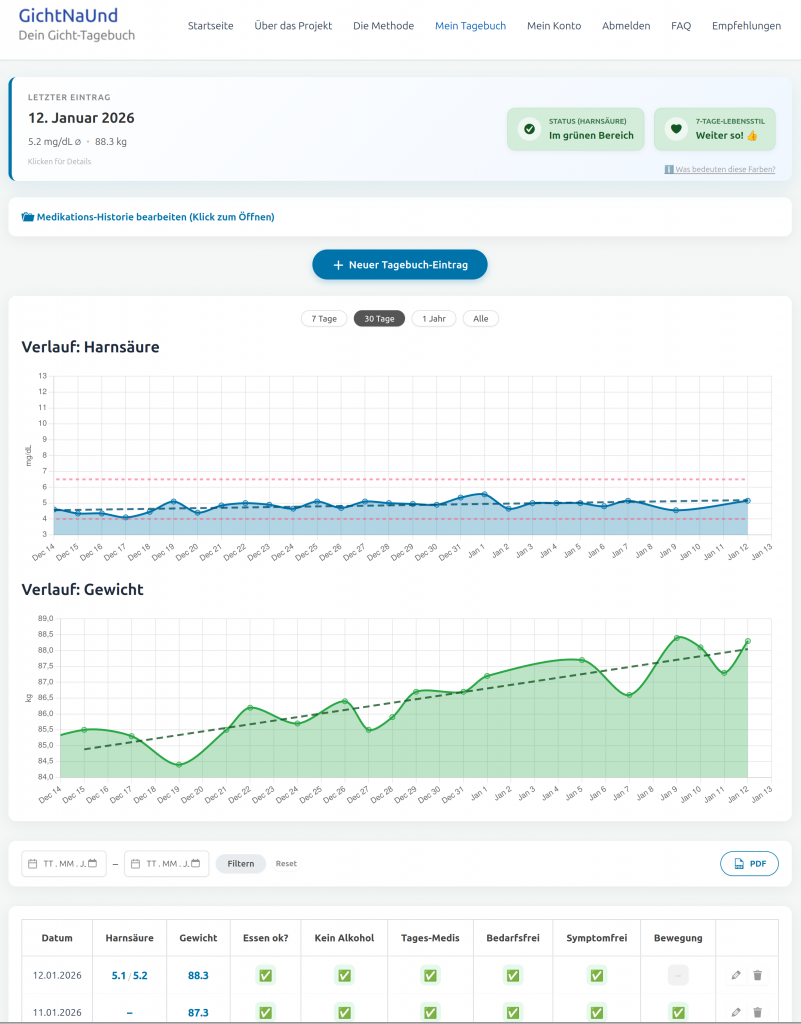This screenshot has width=801, height=1024.
Task: Open the FAQ menu item
Action: coord(680,26)
